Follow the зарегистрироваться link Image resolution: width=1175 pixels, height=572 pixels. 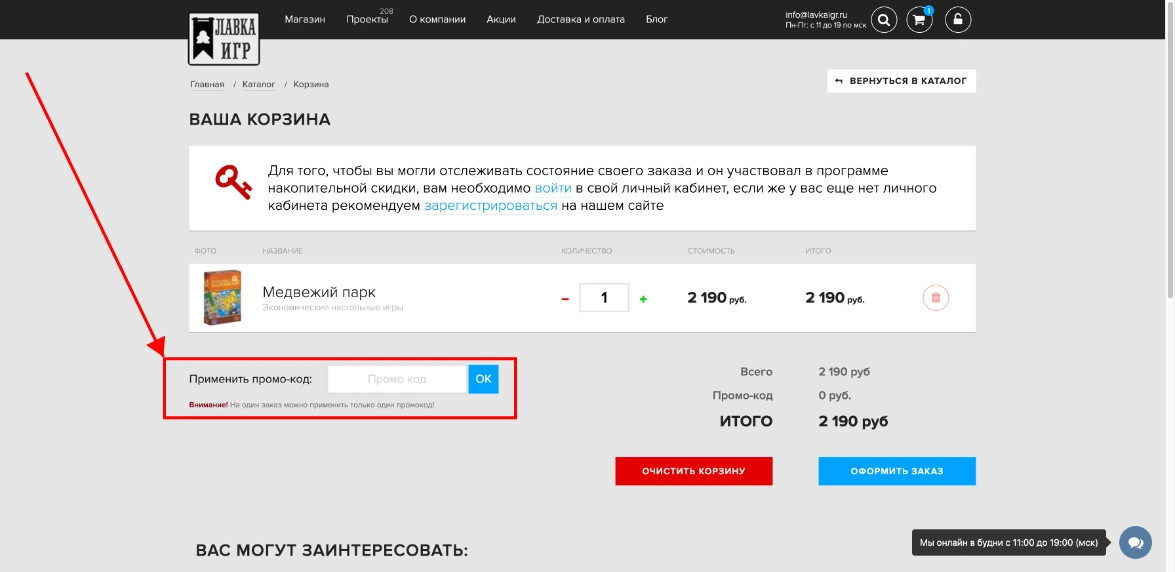490,206
